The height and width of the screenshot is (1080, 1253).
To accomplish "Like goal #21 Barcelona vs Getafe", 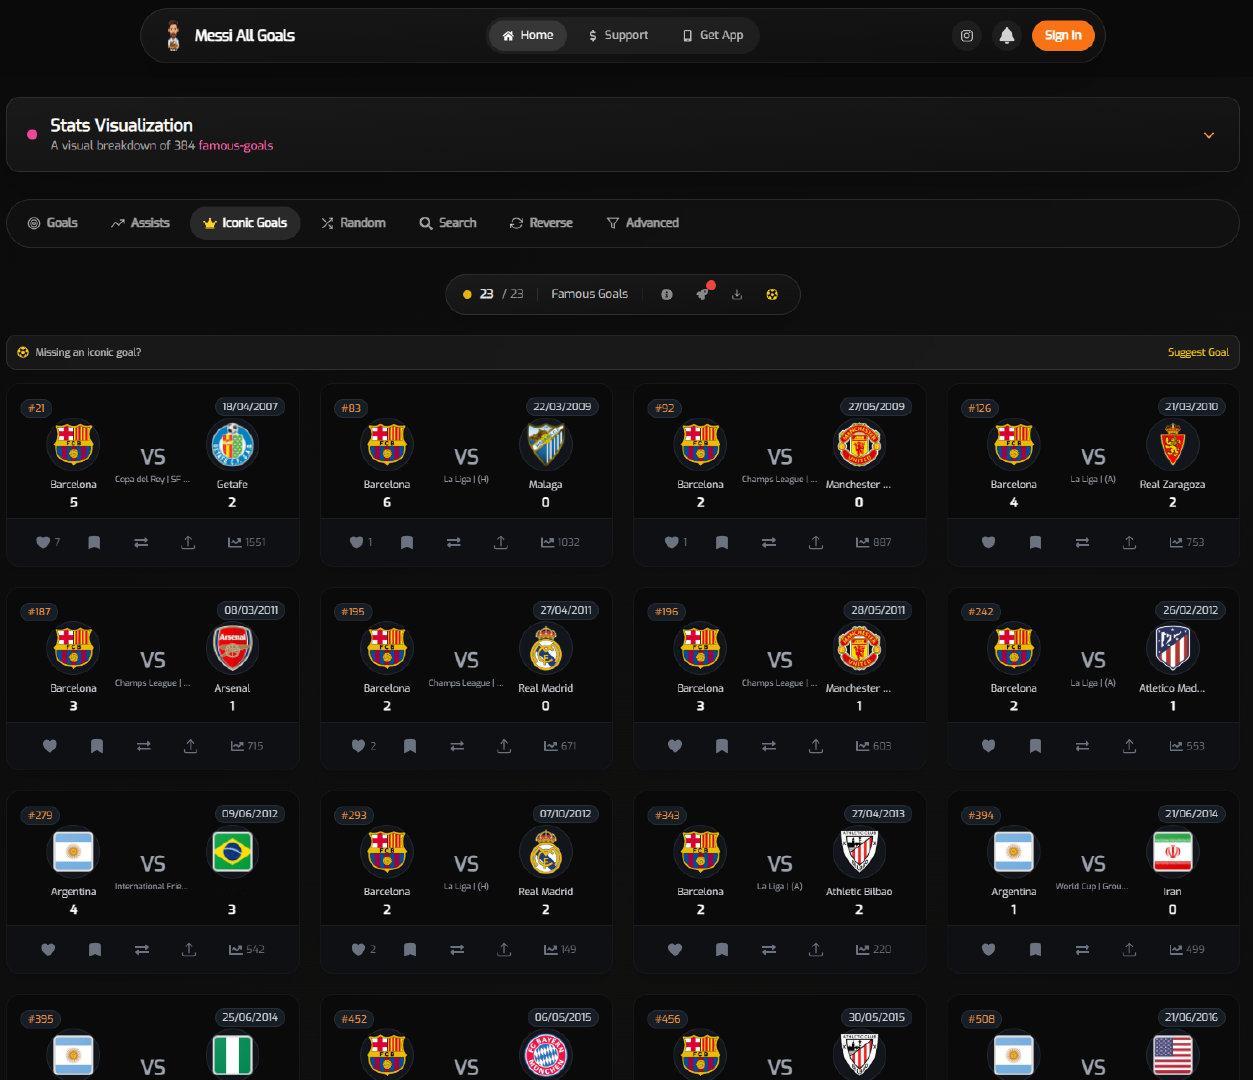I will click(x=43, y=542).
